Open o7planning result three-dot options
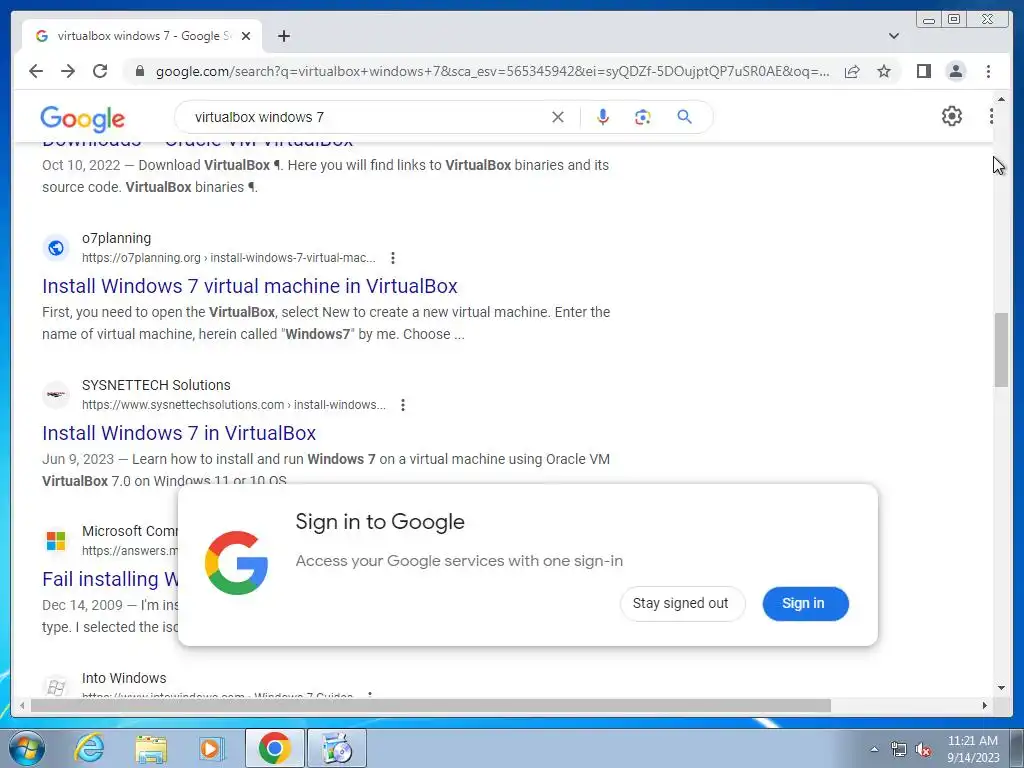 click(x=392, y=258)
